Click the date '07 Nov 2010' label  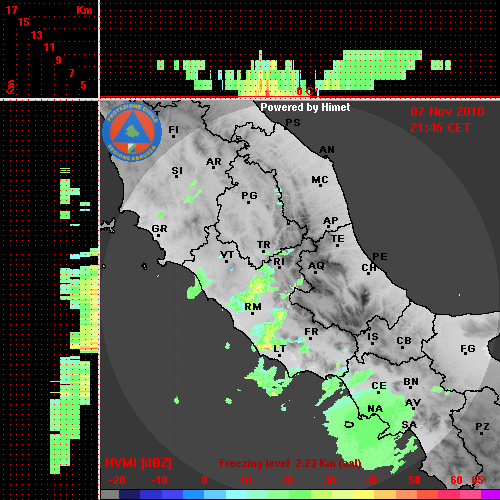tap(447, 112)
